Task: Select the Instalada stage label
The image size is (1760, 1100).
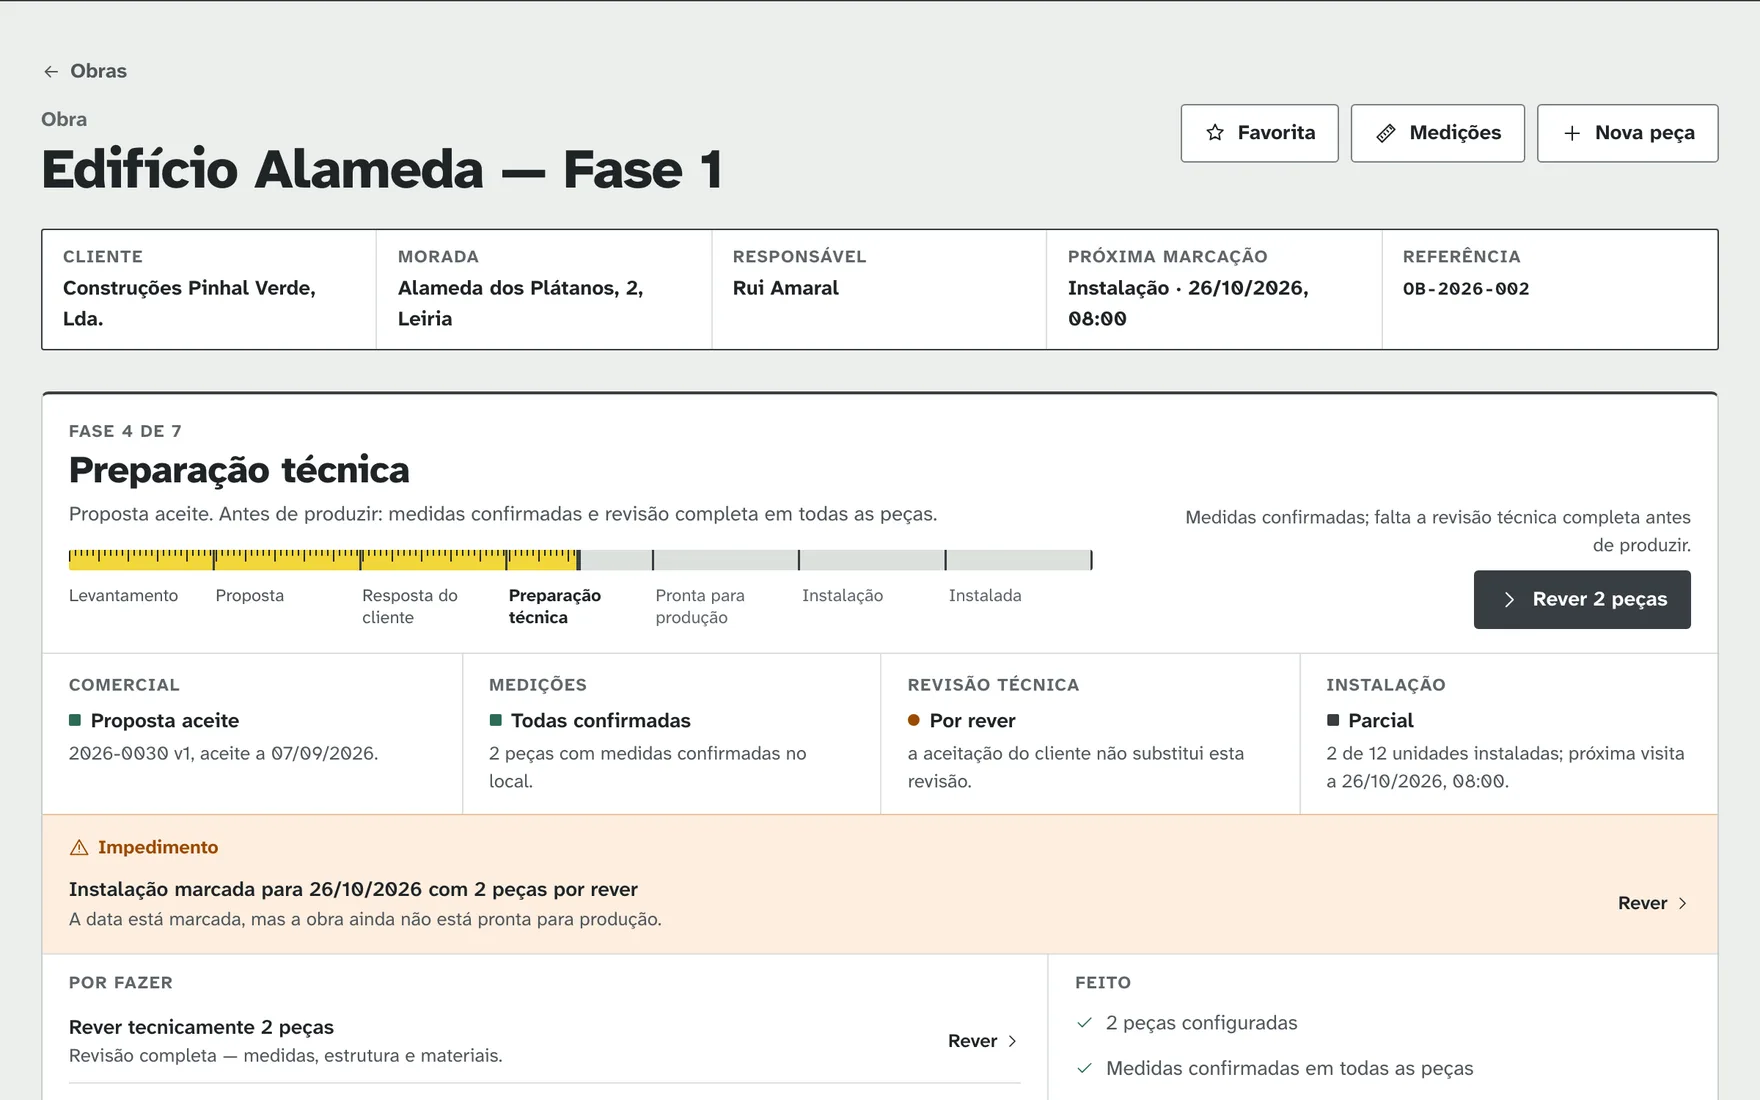Action: point(985,595)
